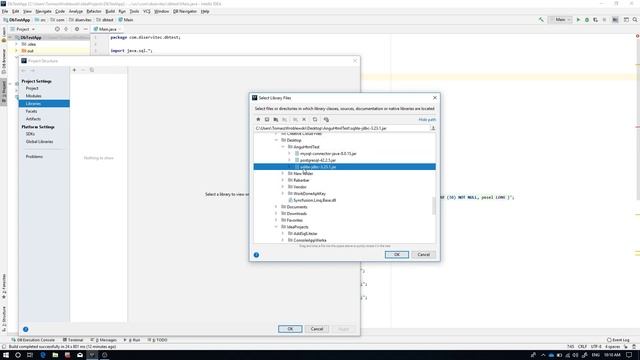Click the help icon in Select Library Files dialog
This screenshot has height=360, width=640.
pyautogui.click(x=256, y=255)
